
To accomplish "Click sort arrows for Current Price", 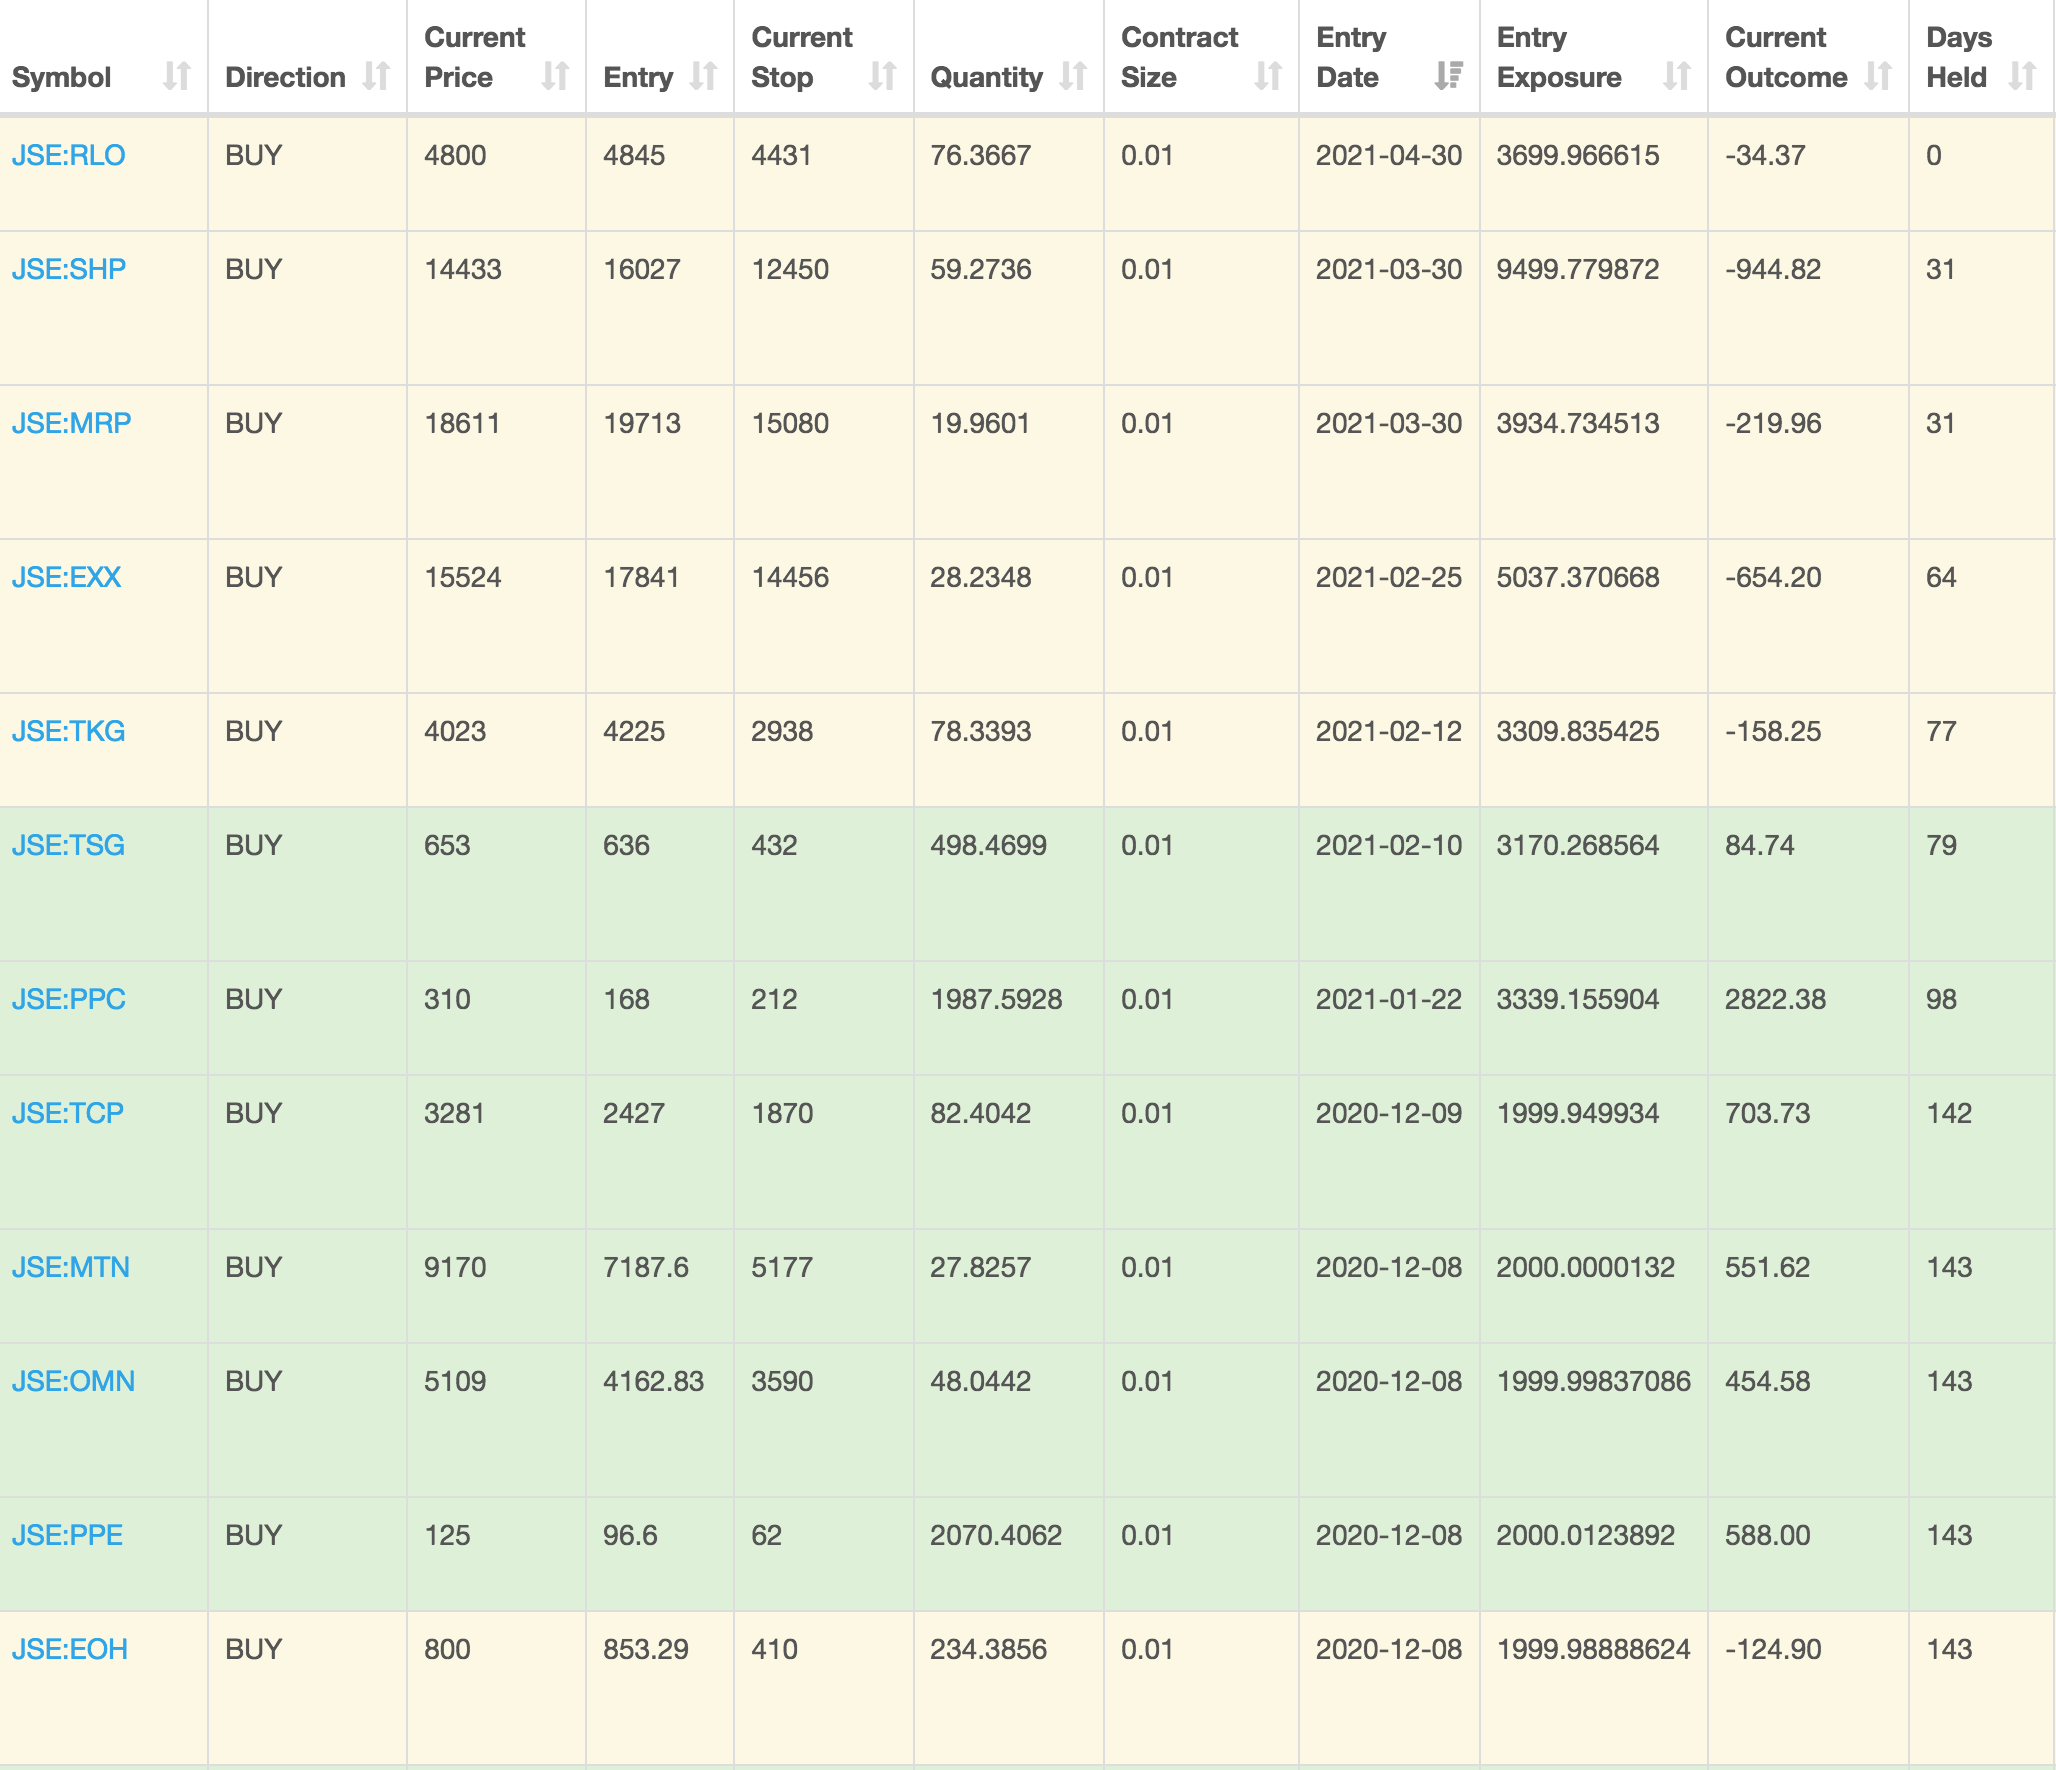I will coord(555,76).
